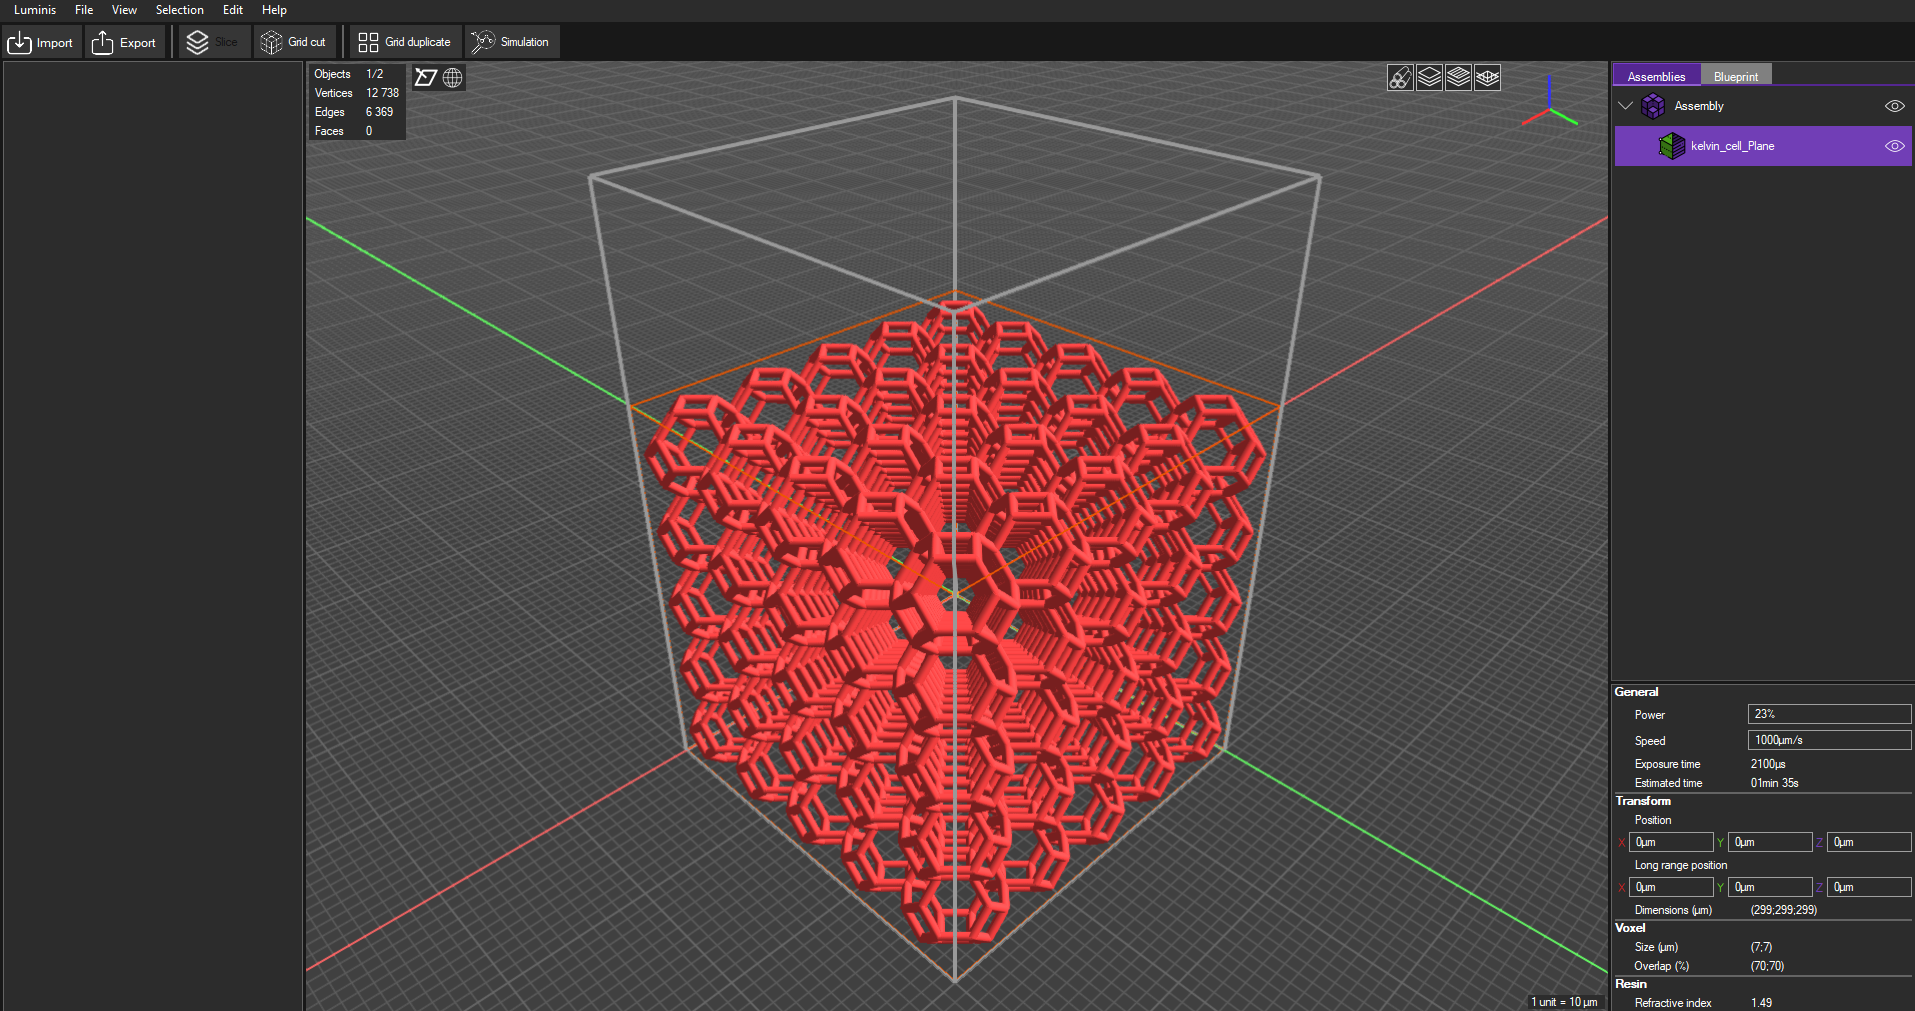1915x1011 pixels.
Task: Click the Overlap value (70;70)
Action: click(x=1767, y=966)
